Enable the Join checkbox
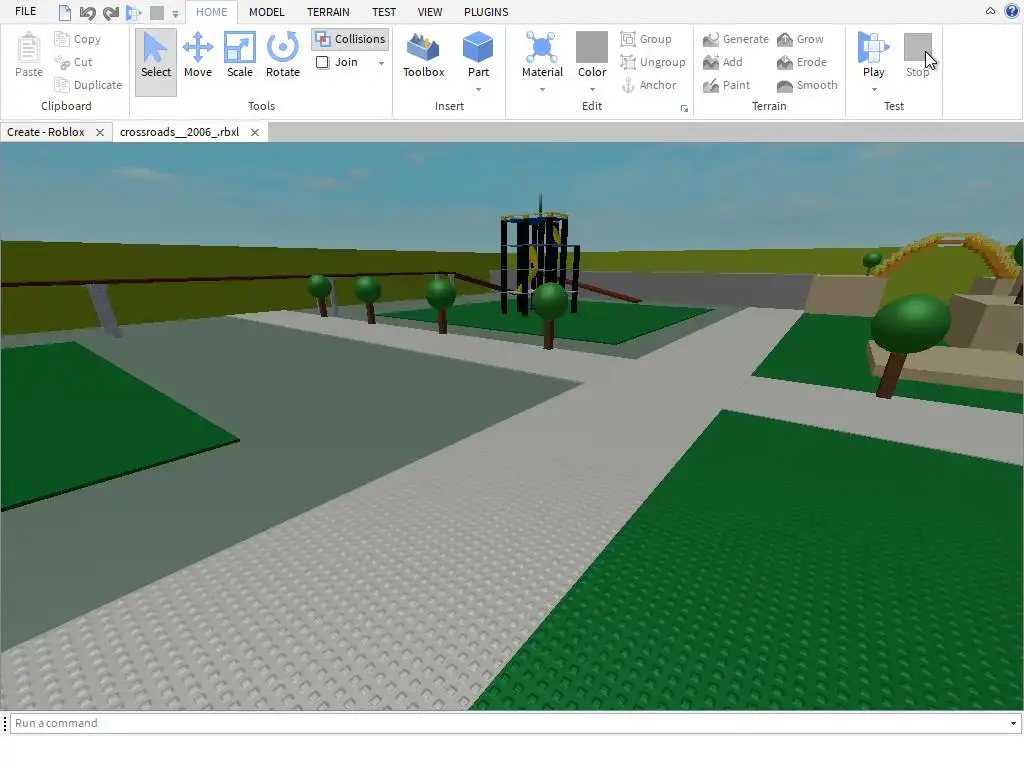The height and width of the screenshot is (768, 1024). [x=323, y=62]
